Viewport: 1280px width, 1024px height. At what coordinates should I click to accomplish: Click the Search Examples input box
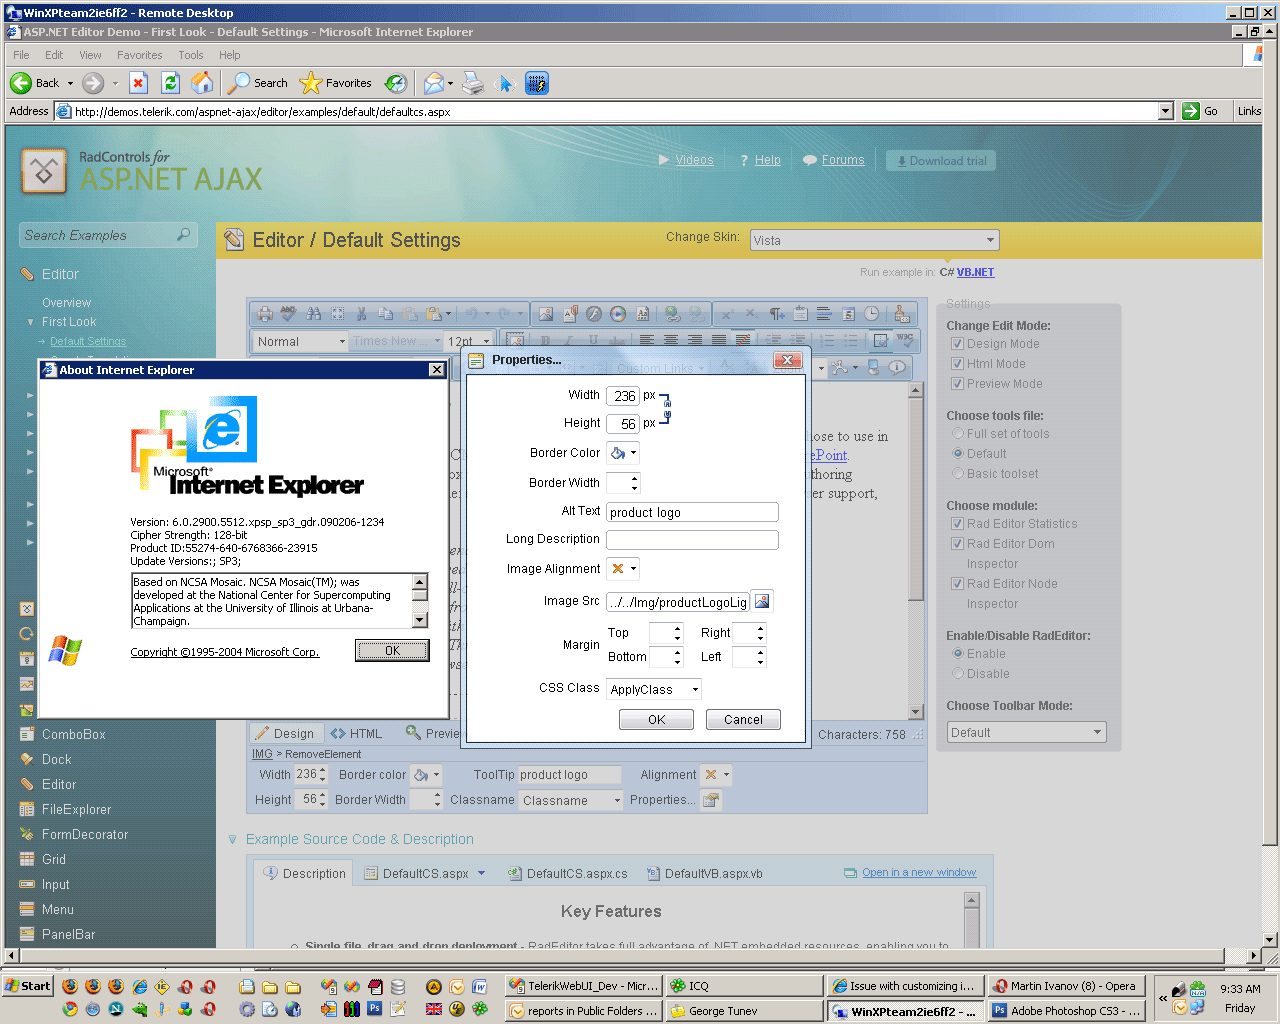point(108,235)
